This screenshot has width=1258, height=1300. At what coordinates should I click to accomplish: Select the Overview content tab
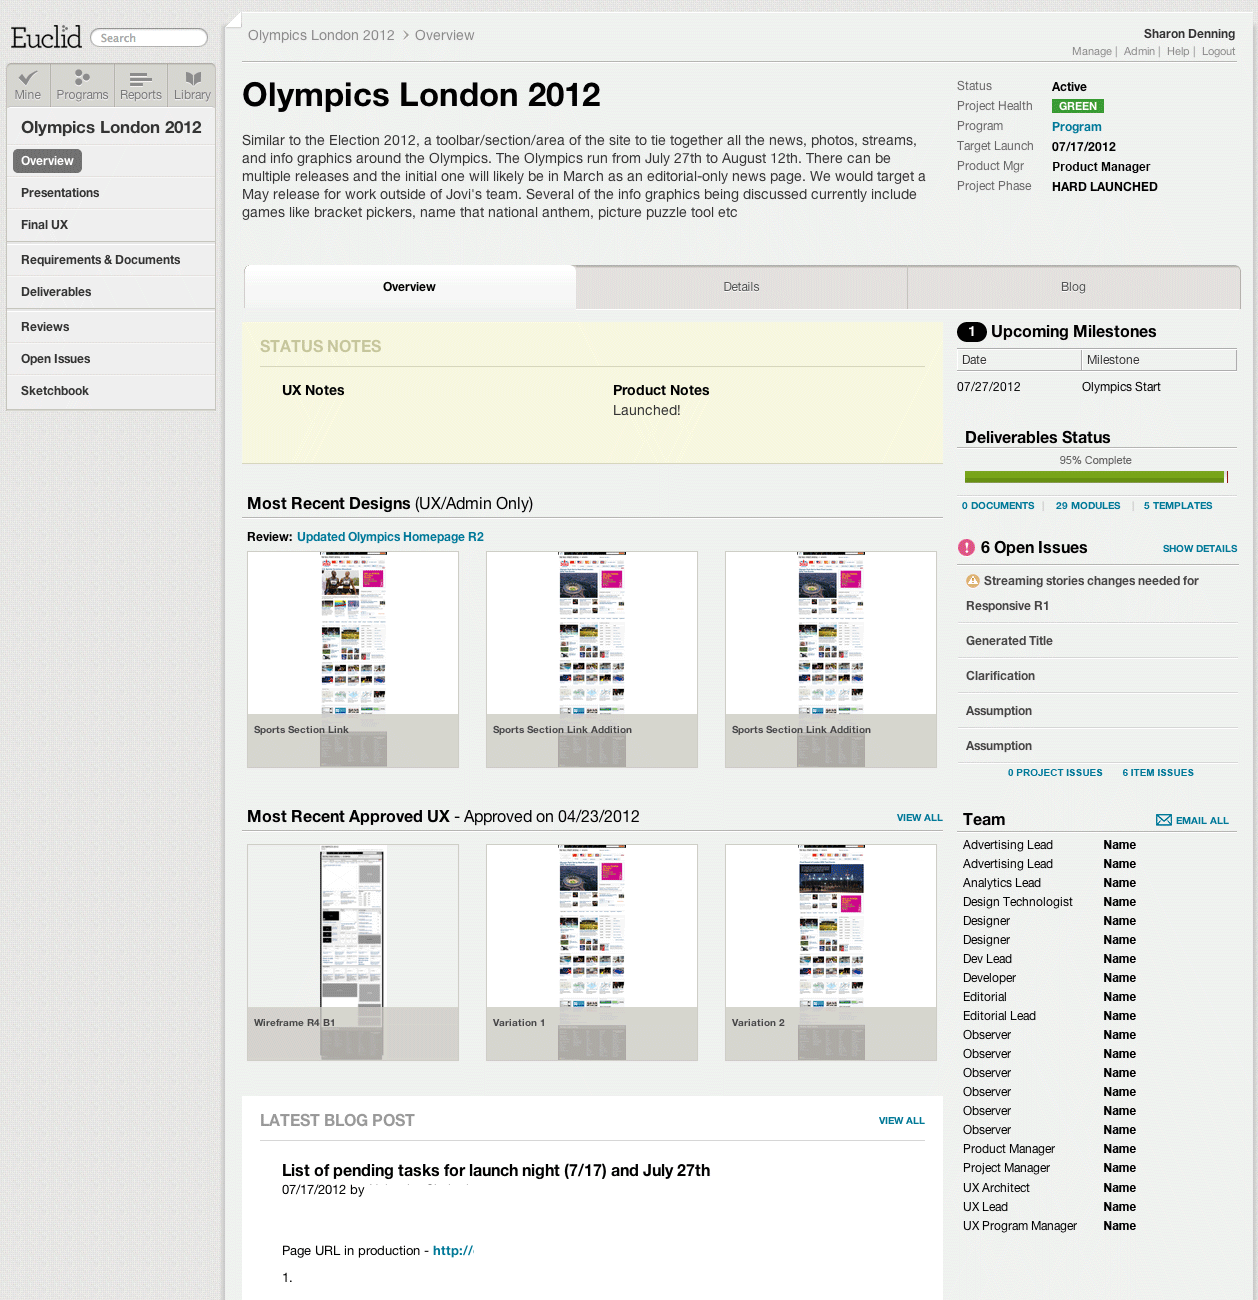coord(409,287)
